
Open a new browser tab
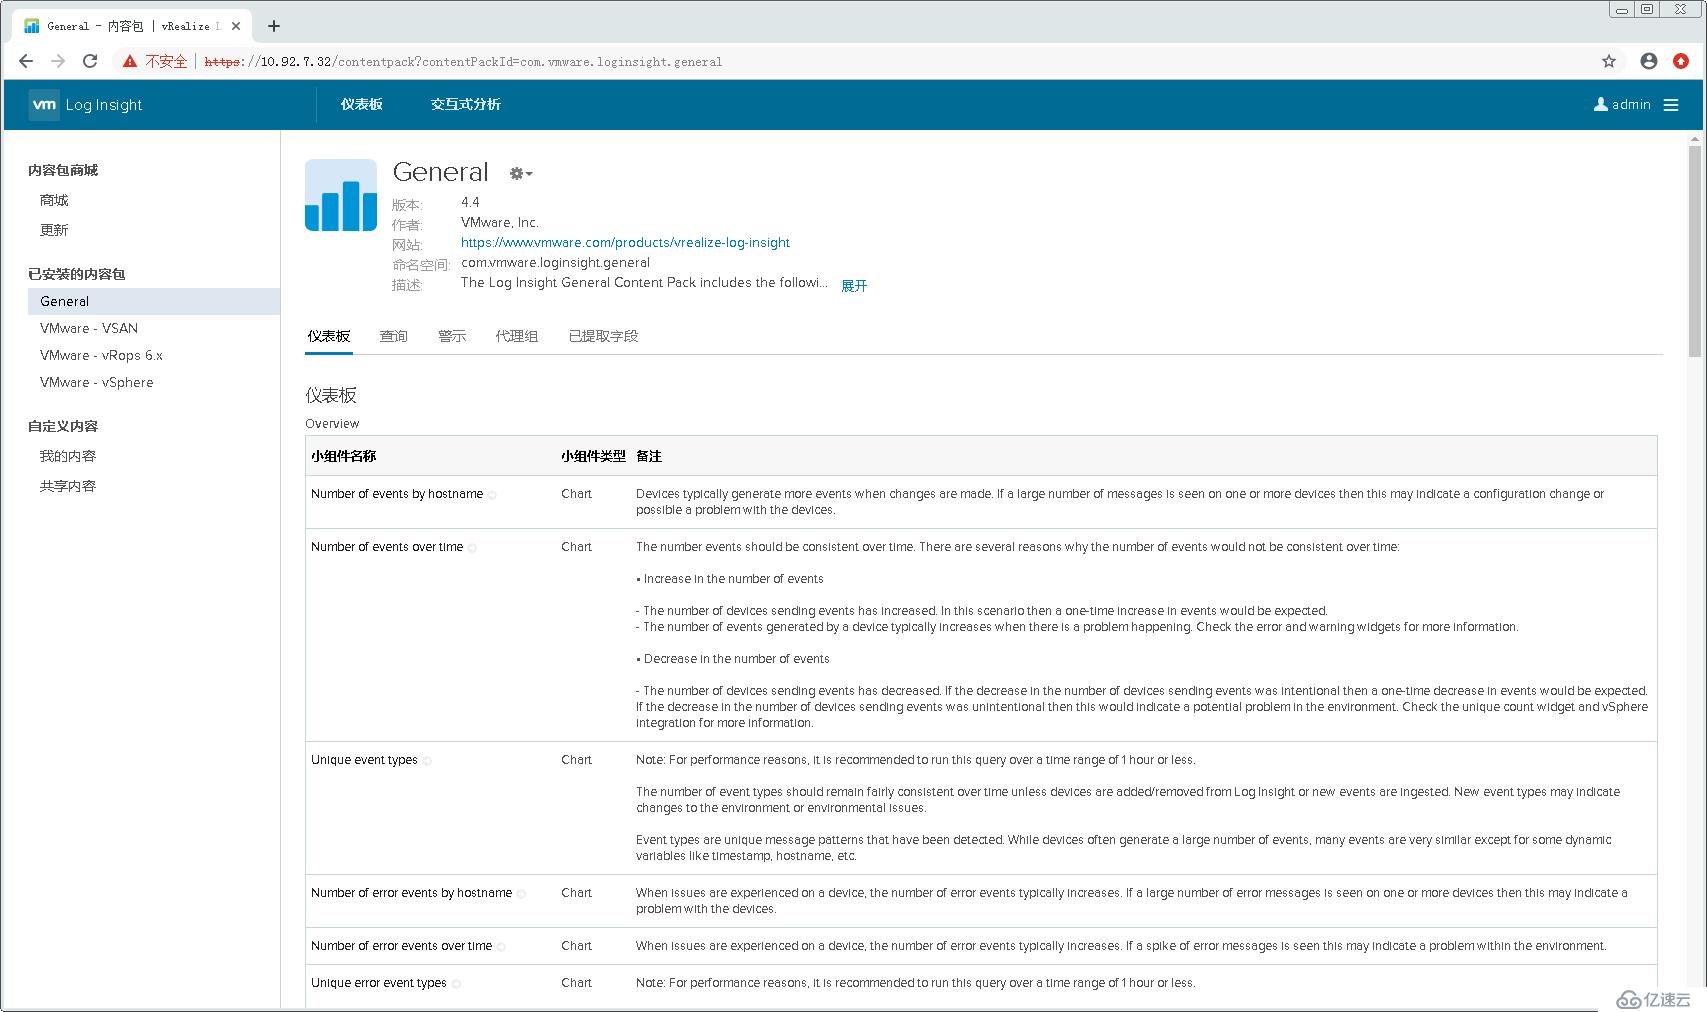coord(274,26)
